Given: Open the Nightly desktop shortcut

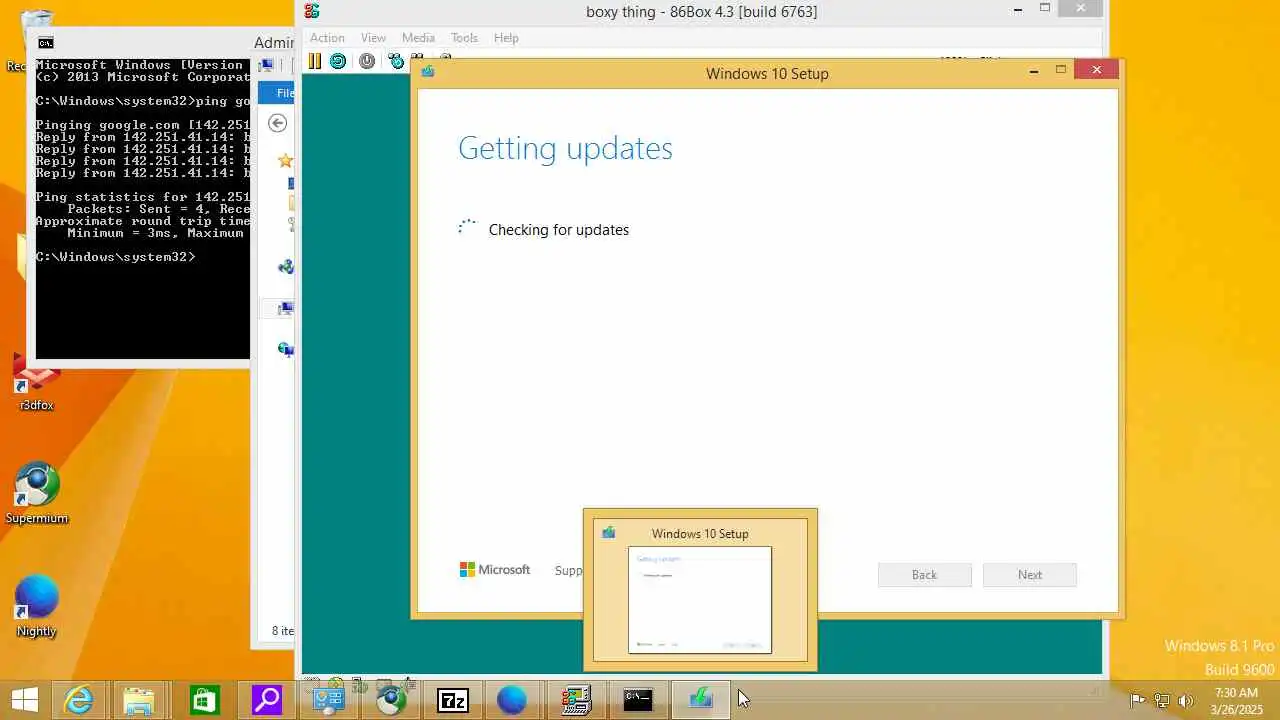Looking at the screenshot, I should 37,606.
